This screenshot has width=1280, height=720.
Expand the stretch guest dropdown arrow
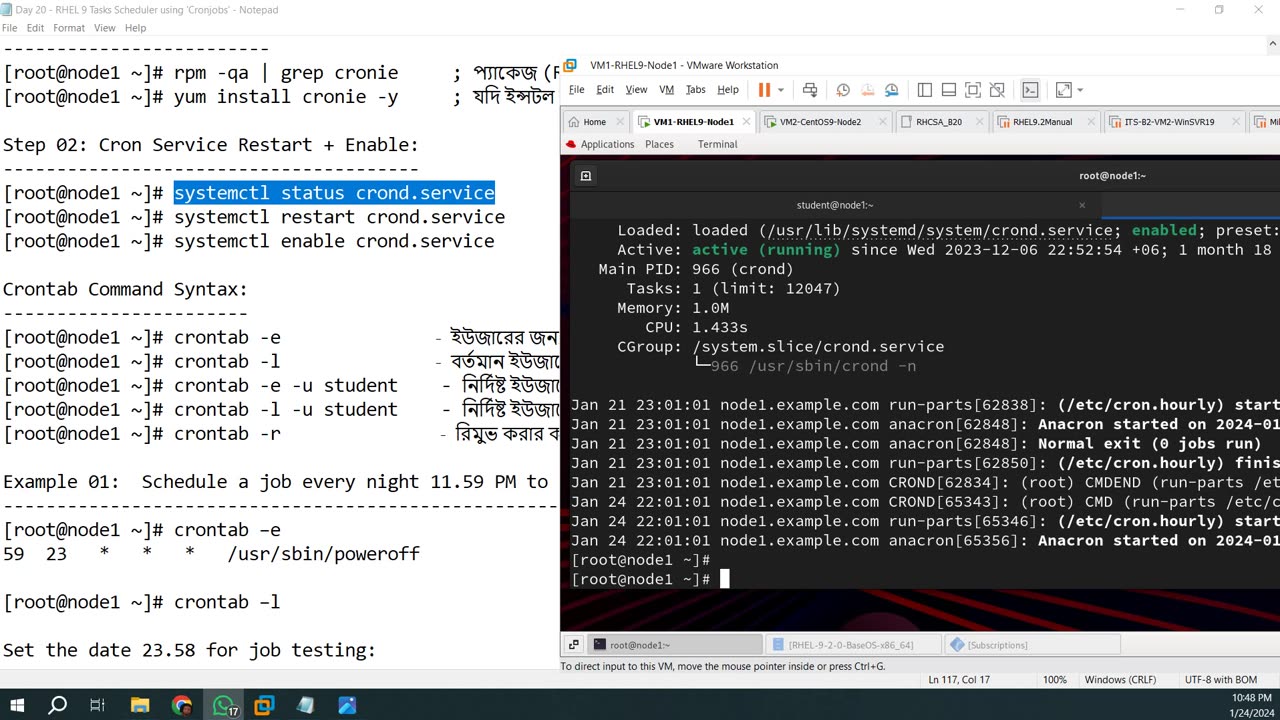(x=1080, y=90)
